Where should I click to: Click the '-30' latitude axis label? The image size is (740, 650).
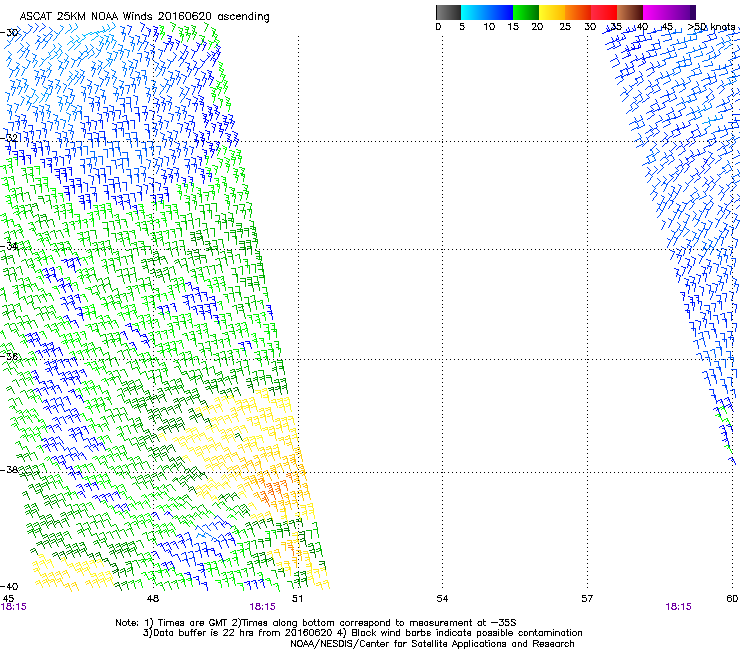pos(9,33)
